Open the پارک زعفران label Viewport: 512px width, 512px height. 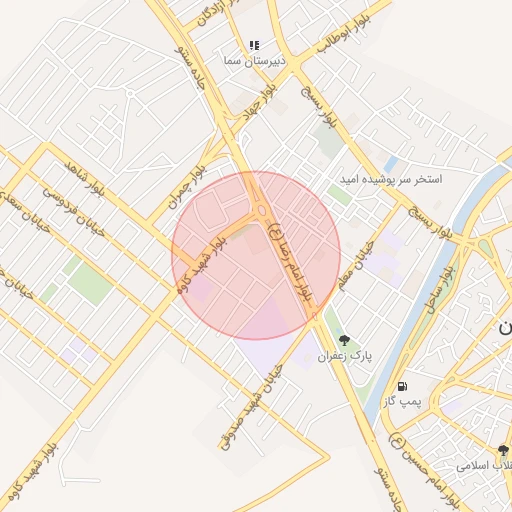click(344, 356)
